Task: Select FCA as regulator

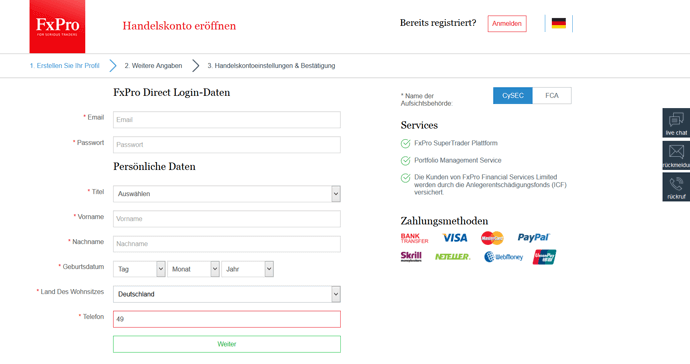Action: click(x=552, y=96)
